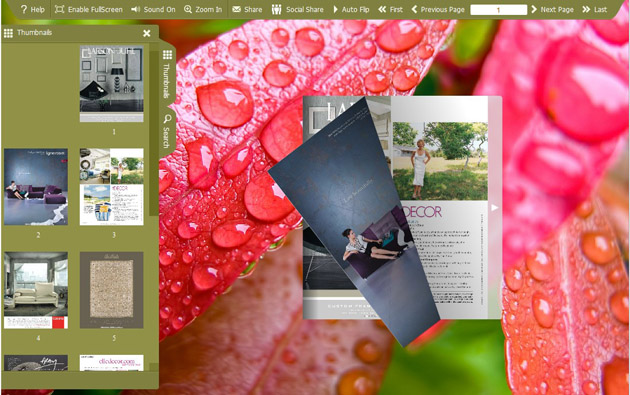630x395 pixels.
Task: Click Enable FullScreen
Action: [88, 9]
